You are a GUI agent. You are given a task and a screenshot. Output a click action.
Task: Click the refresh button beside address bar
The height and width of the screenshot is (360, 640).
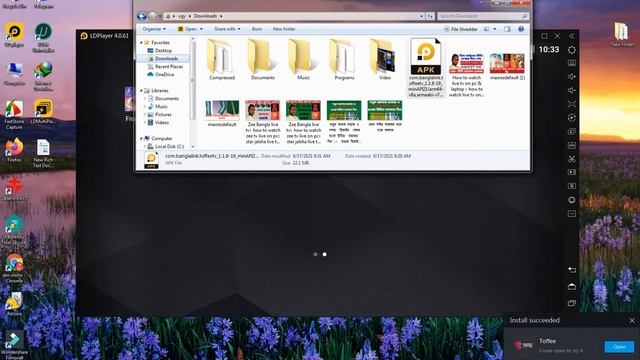tap(430, 16)
